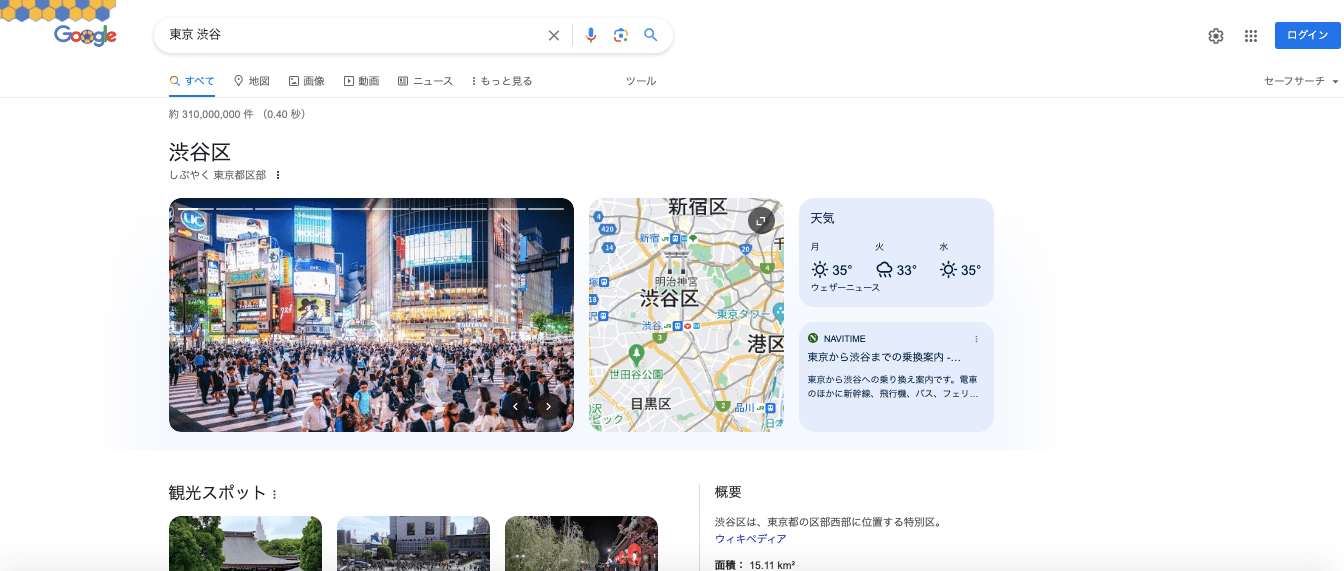Open the third 観光スポット night thumbnail
1344x571 pixels.
tap(581, 543)
